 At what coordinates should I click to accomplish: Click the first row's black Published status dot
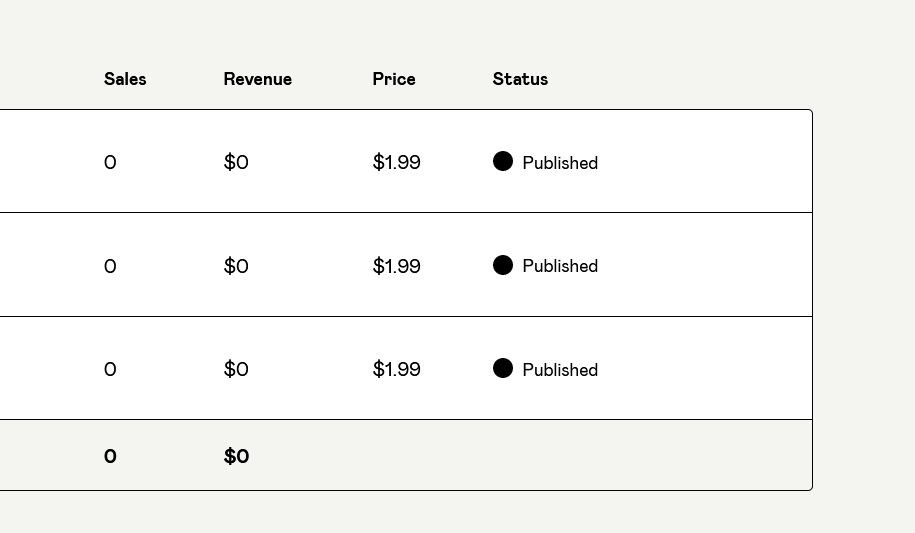click(x=502, y=161)
